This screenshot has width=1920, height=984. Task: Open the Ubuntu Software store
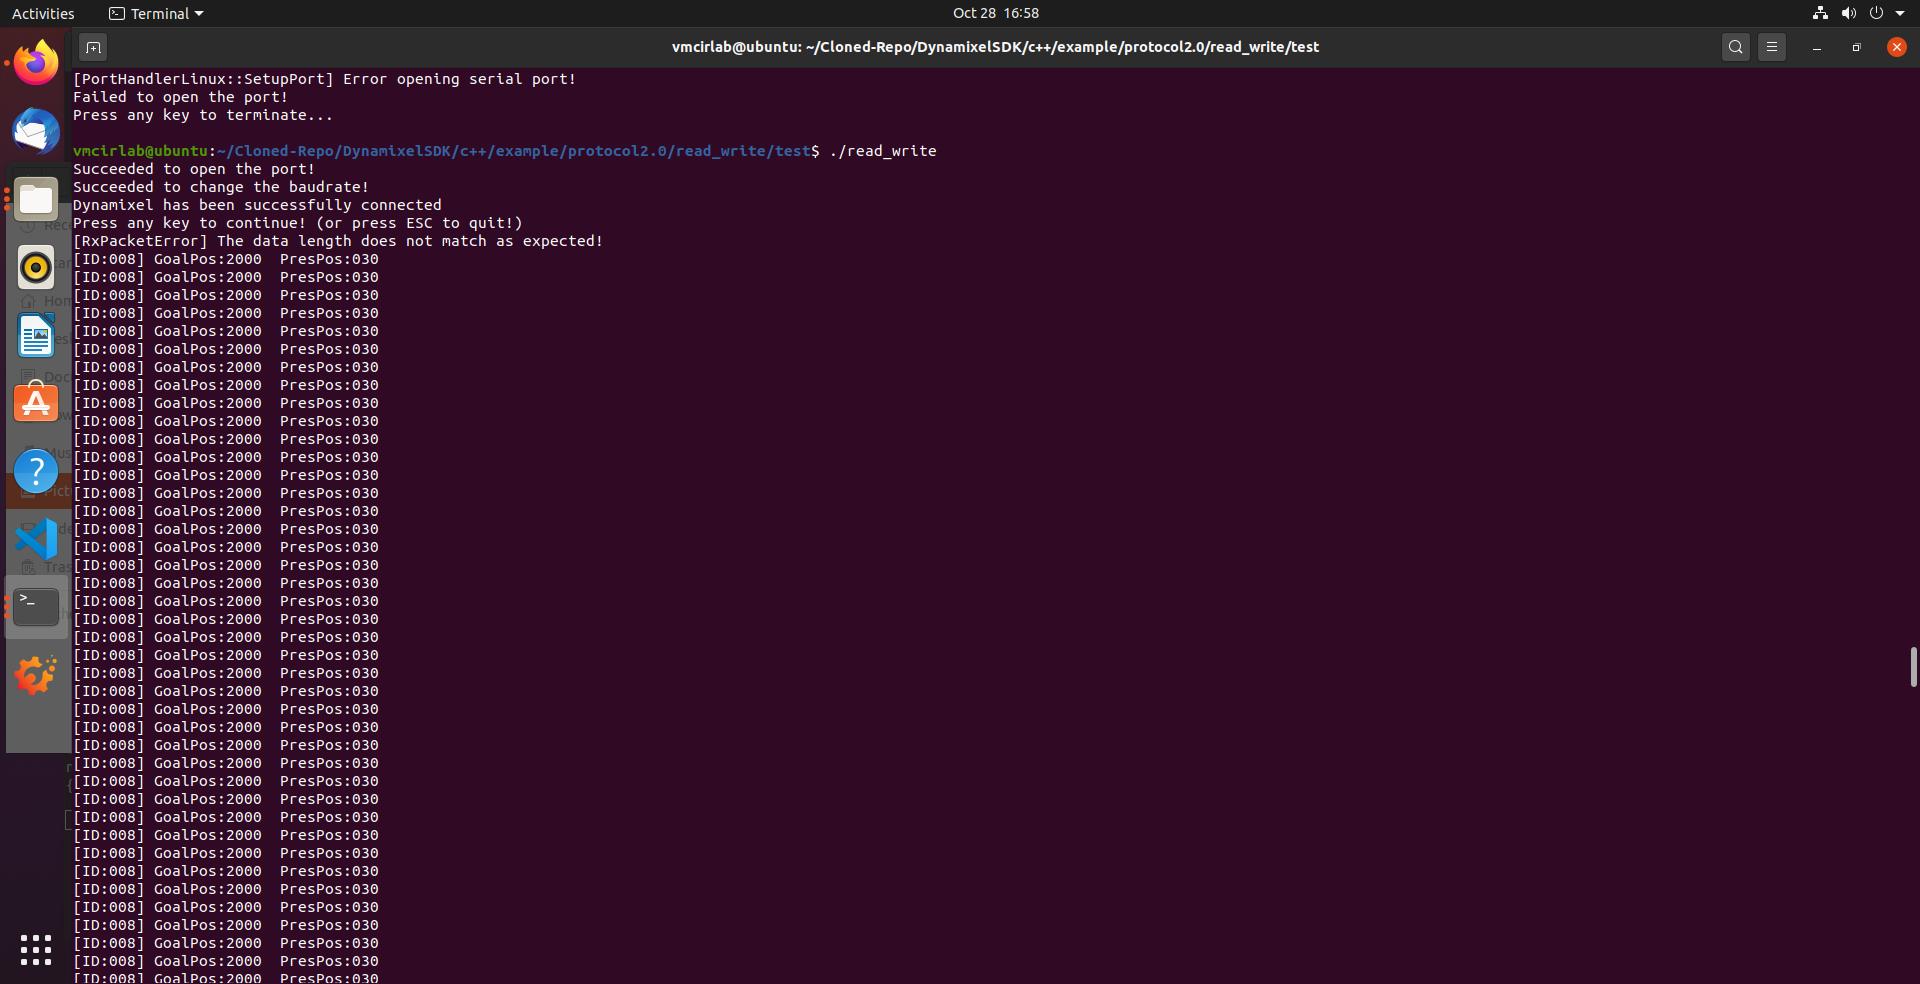point(36,403)
